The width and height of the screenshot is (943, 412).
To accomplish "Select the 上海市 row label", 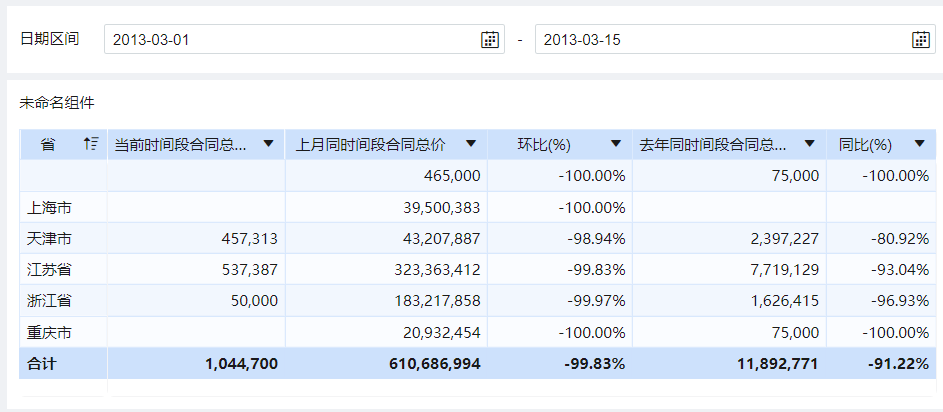I will pos(50,207).
